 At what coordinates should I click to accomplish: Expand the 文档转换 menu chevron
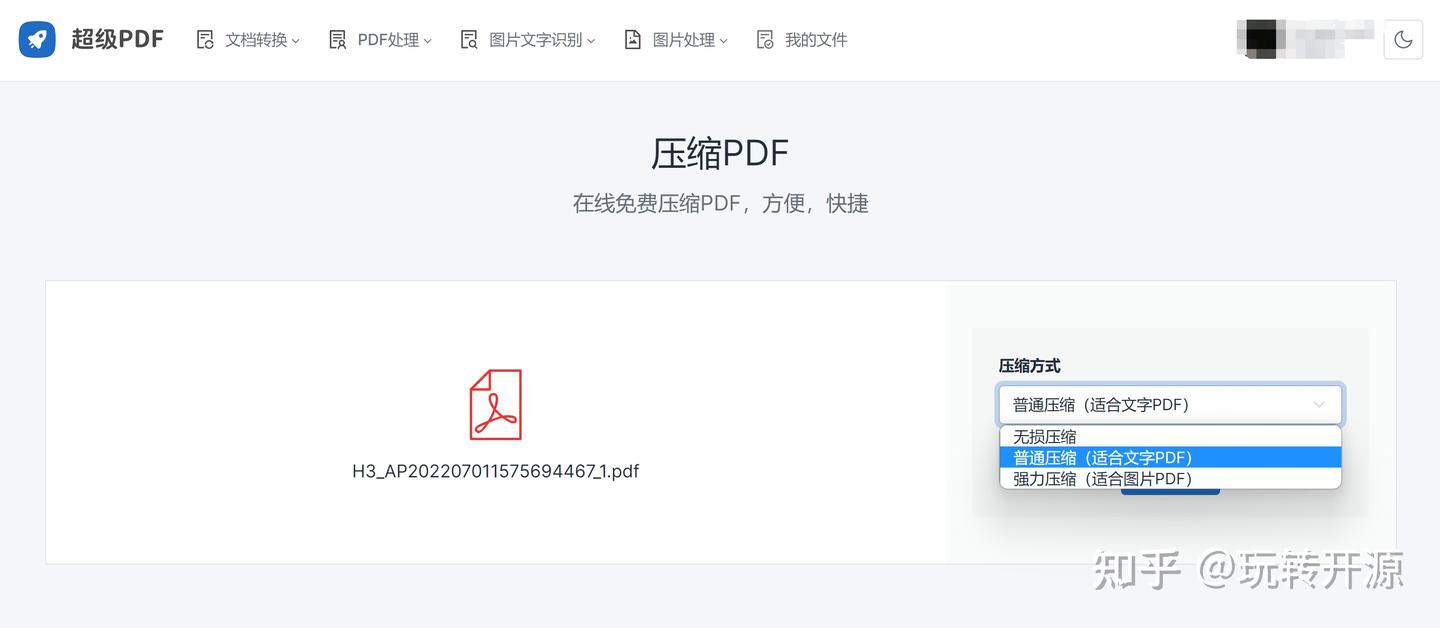tap(295, 41)
